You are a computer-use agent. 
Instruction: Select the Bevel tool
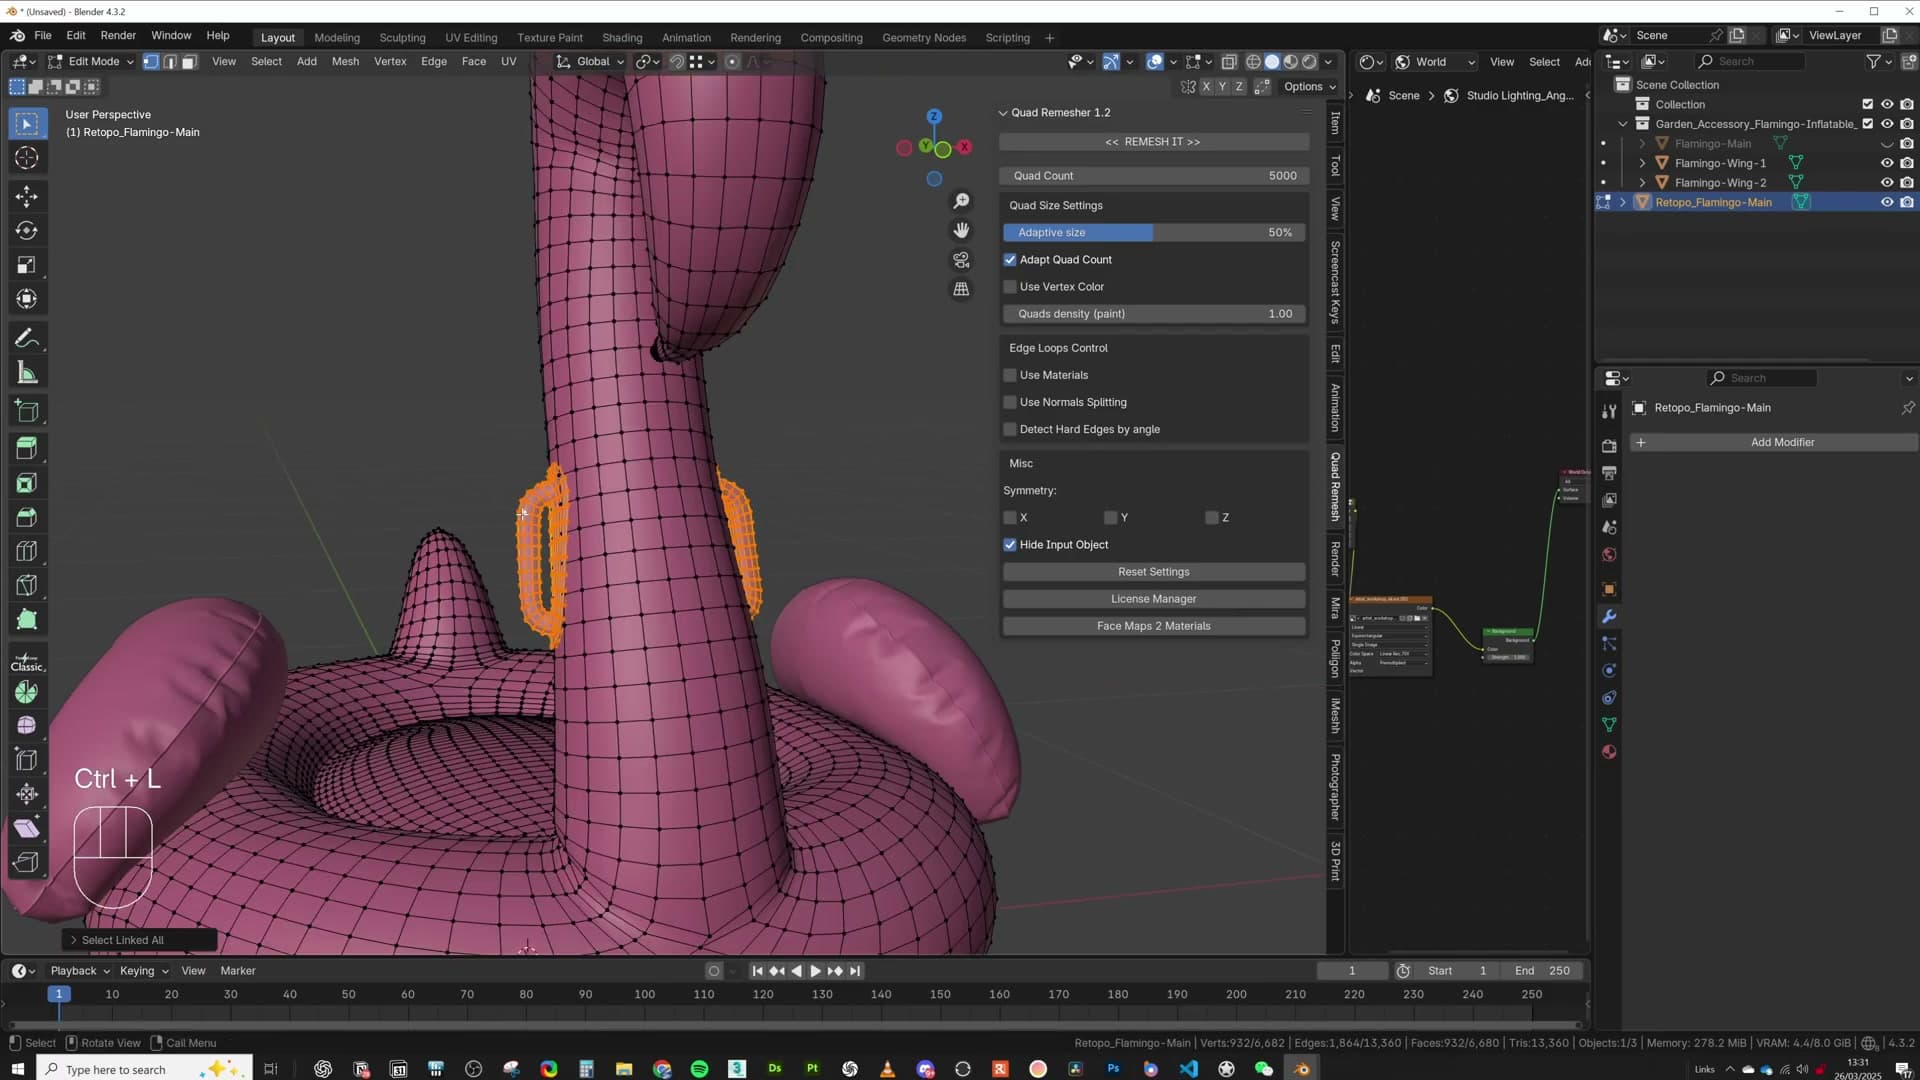[27, 517]
